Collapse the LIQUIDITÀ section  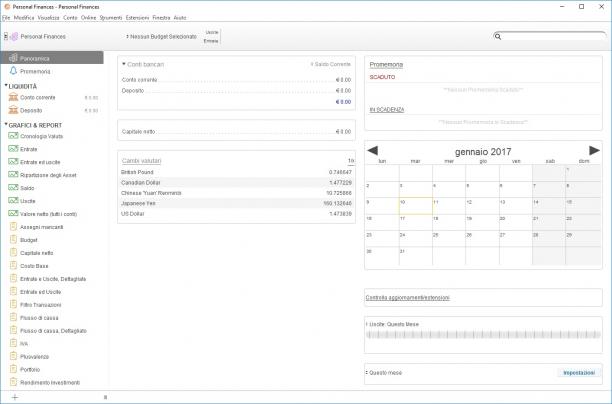point(6,85)
